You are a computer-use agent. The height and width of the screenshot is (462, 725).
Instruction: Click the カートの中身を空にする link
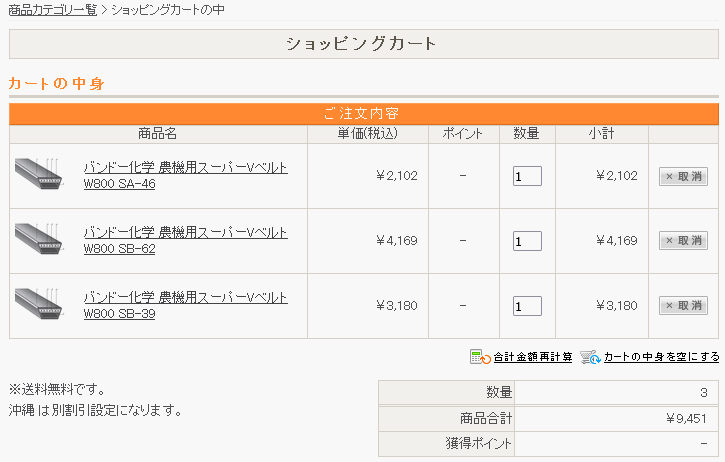[661, 357]
